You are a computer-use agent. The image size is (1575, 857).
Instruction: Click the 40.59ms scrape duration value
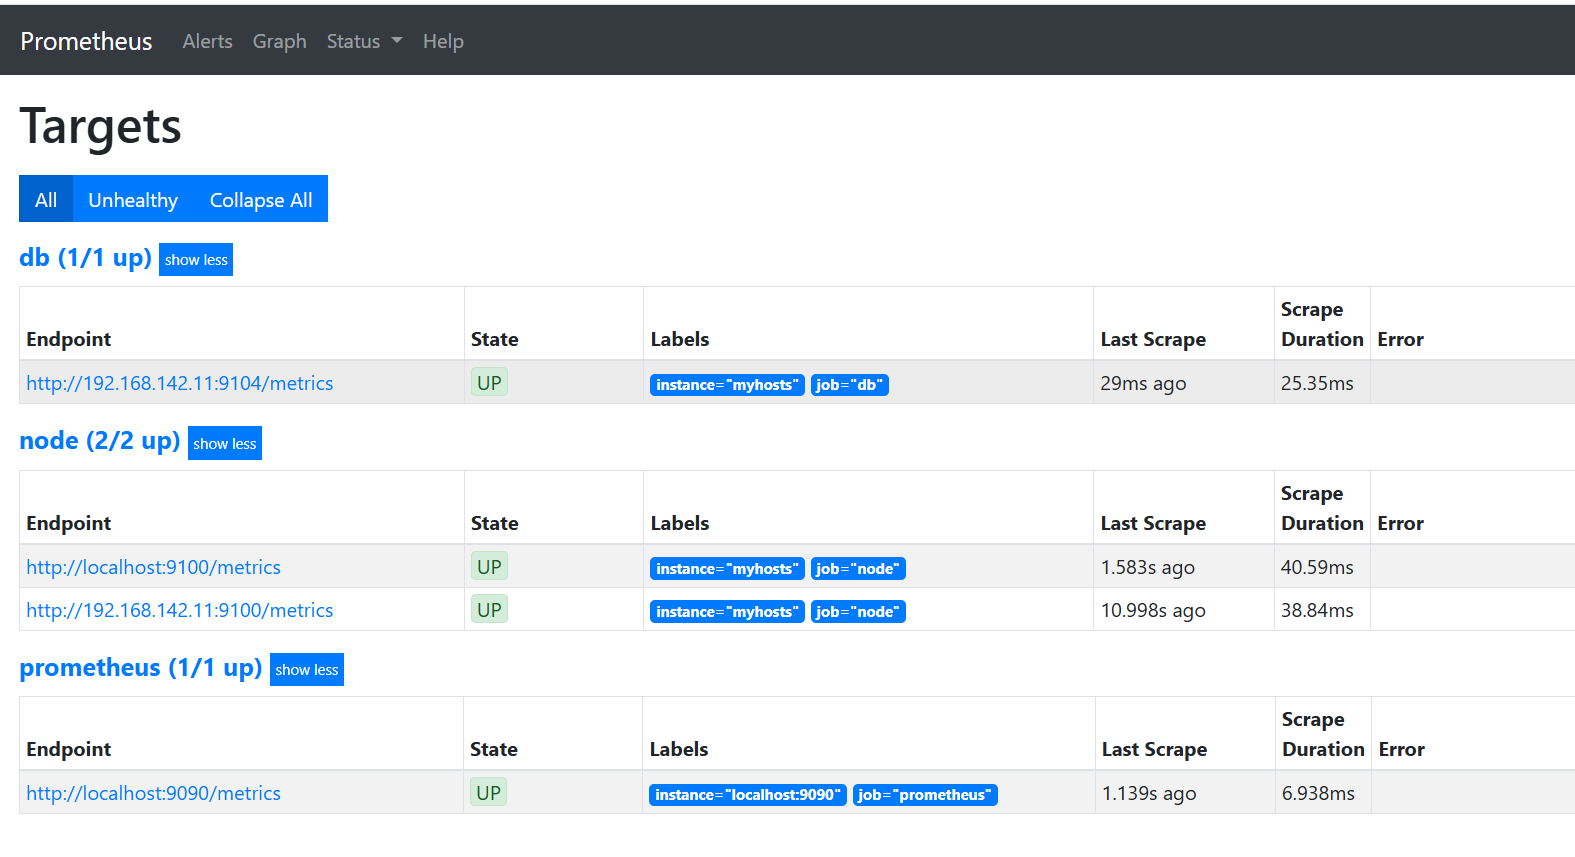click(1317, 567)
